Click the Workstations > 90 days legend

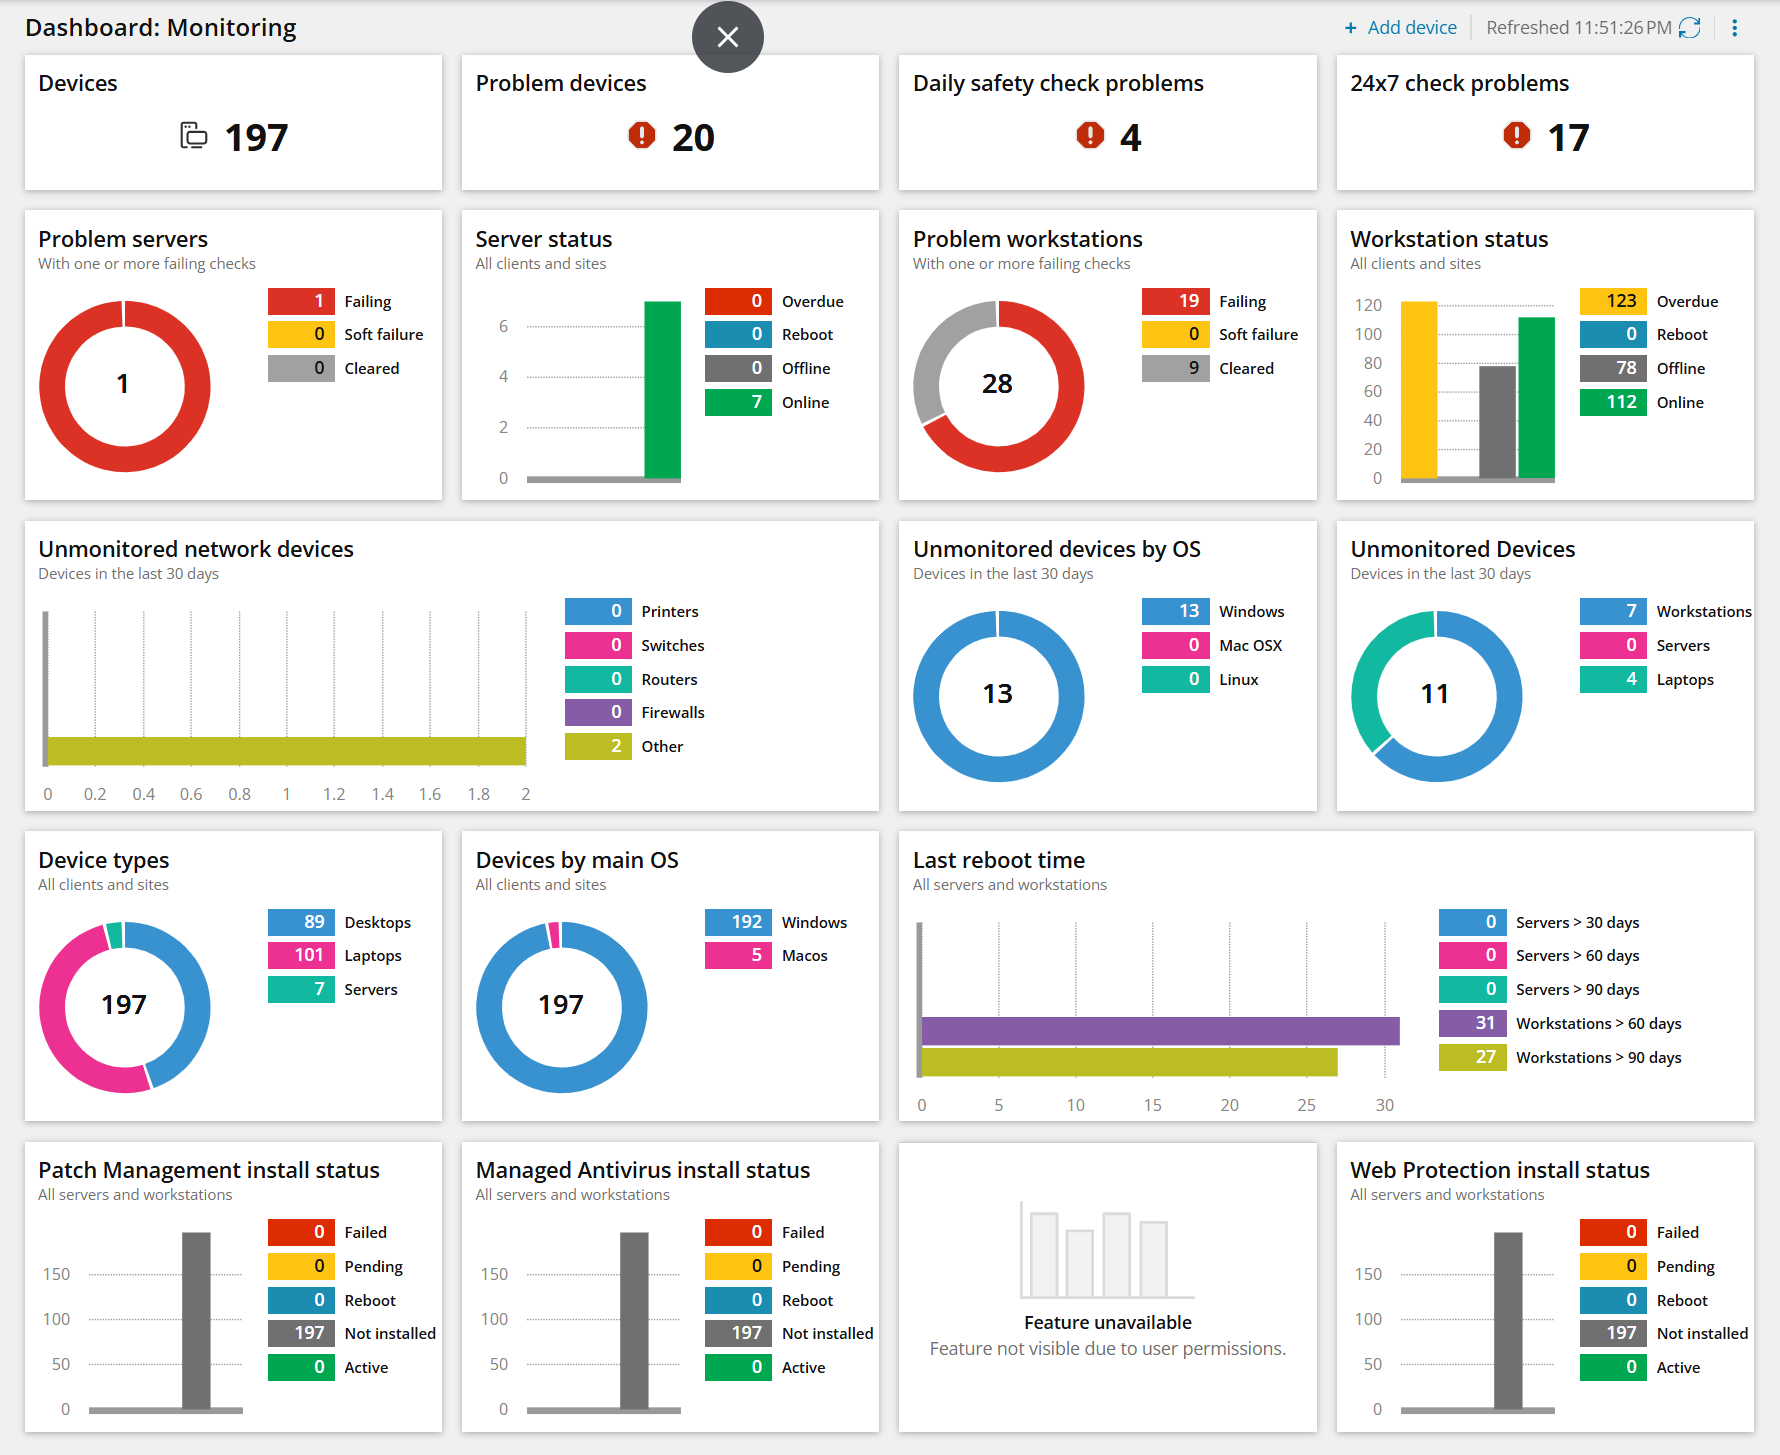(1560, 1057)
